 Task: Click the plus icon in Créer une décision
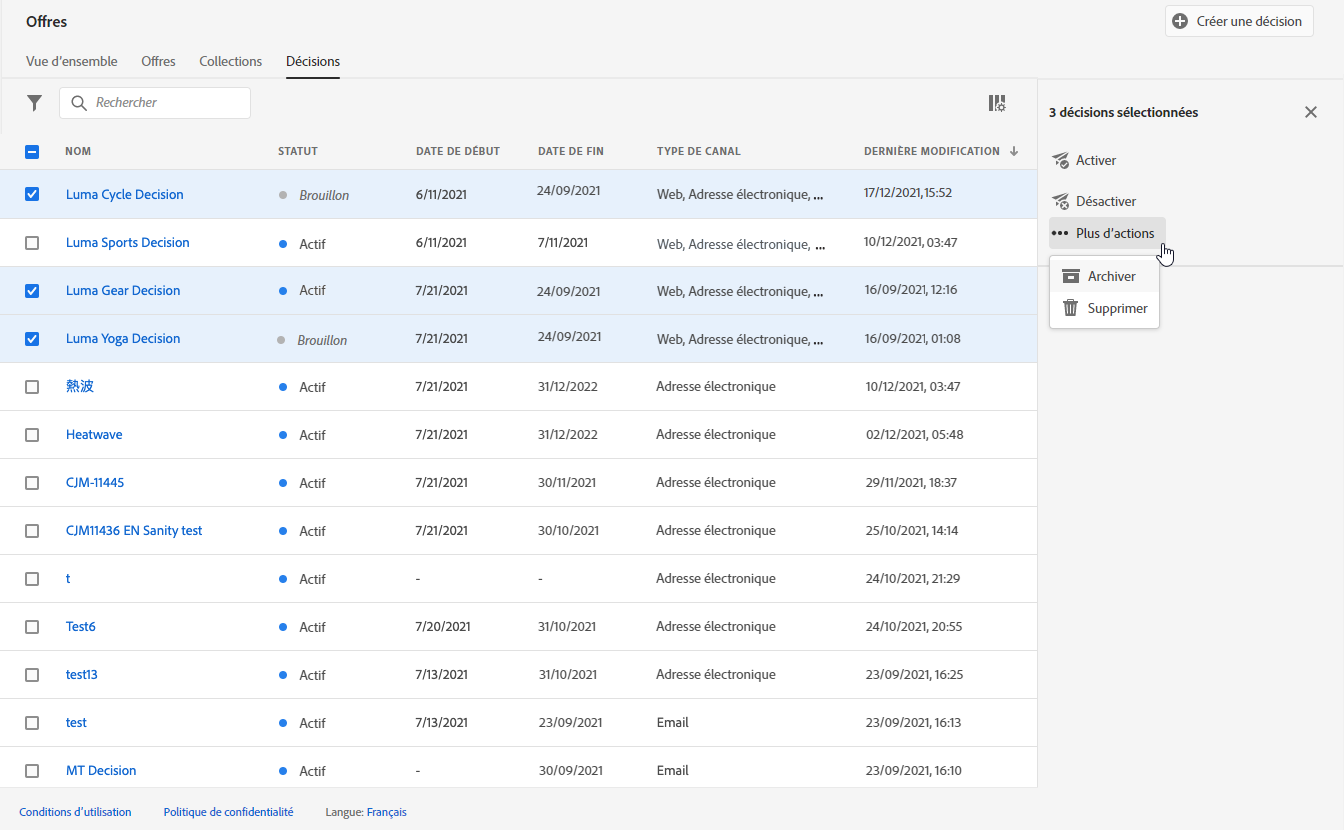(1180, 21)
